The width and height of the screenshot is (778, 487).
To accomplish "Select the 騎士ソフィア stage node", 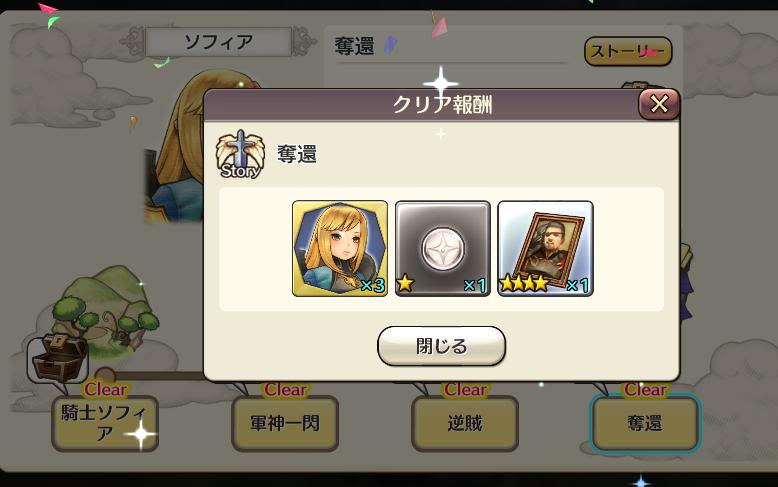I will (105, 424).
